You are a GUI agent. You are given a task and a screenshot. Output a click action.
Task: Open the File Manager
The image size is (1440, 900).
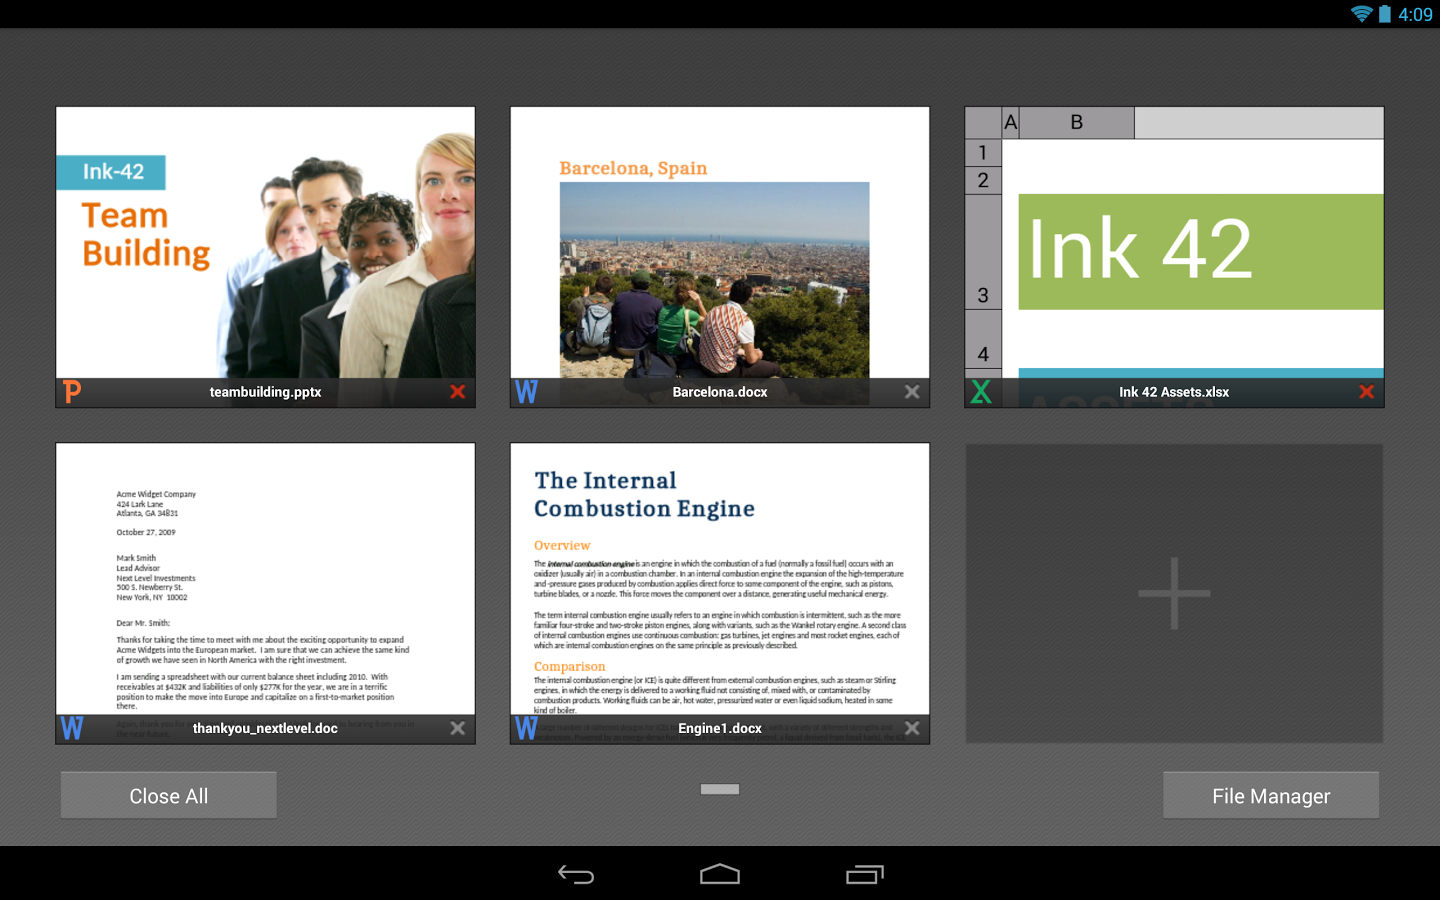tap(1270, 796)
